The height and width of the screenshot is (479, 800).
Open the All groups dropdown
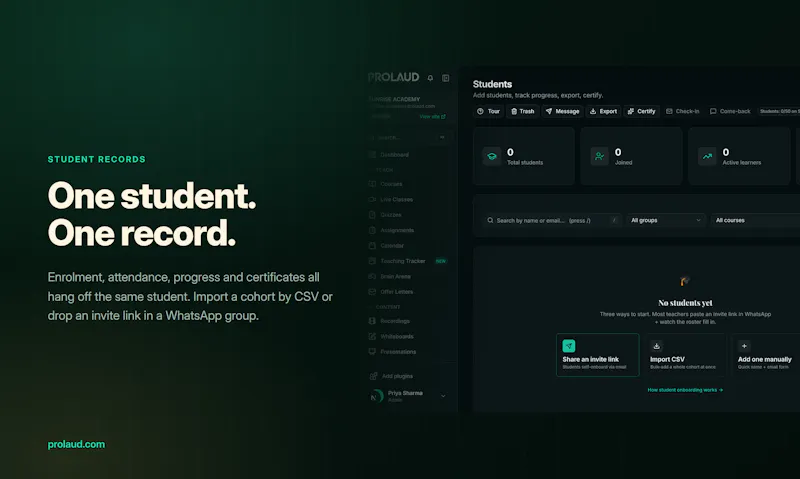pos(666,220)
